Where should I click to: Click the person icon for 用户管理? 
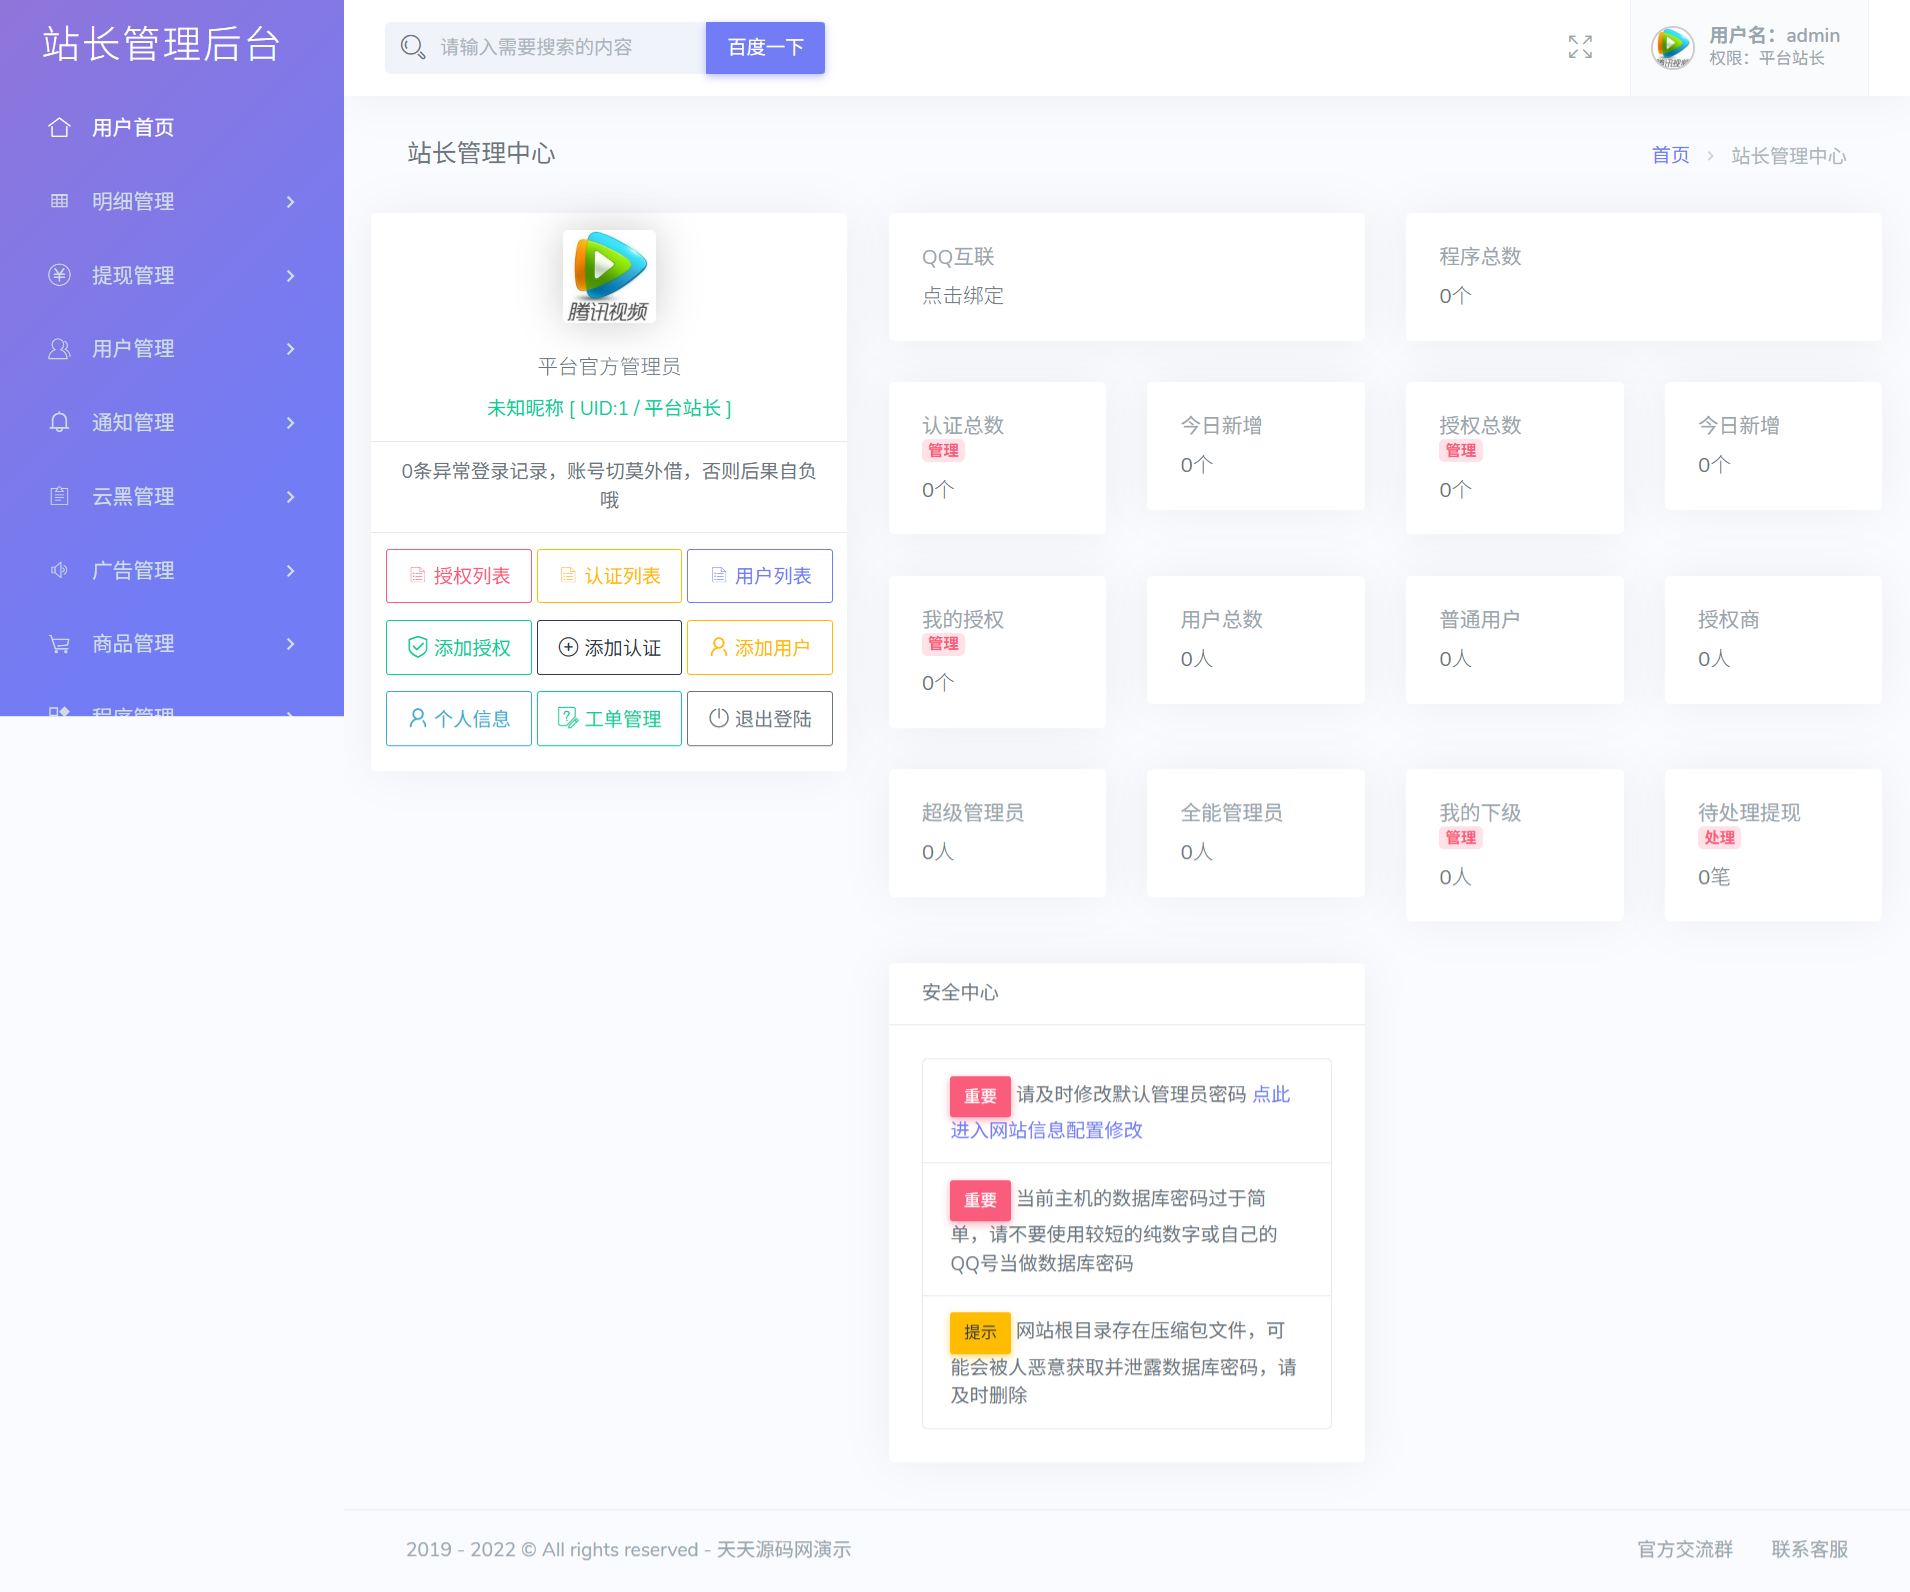(59, 348)
